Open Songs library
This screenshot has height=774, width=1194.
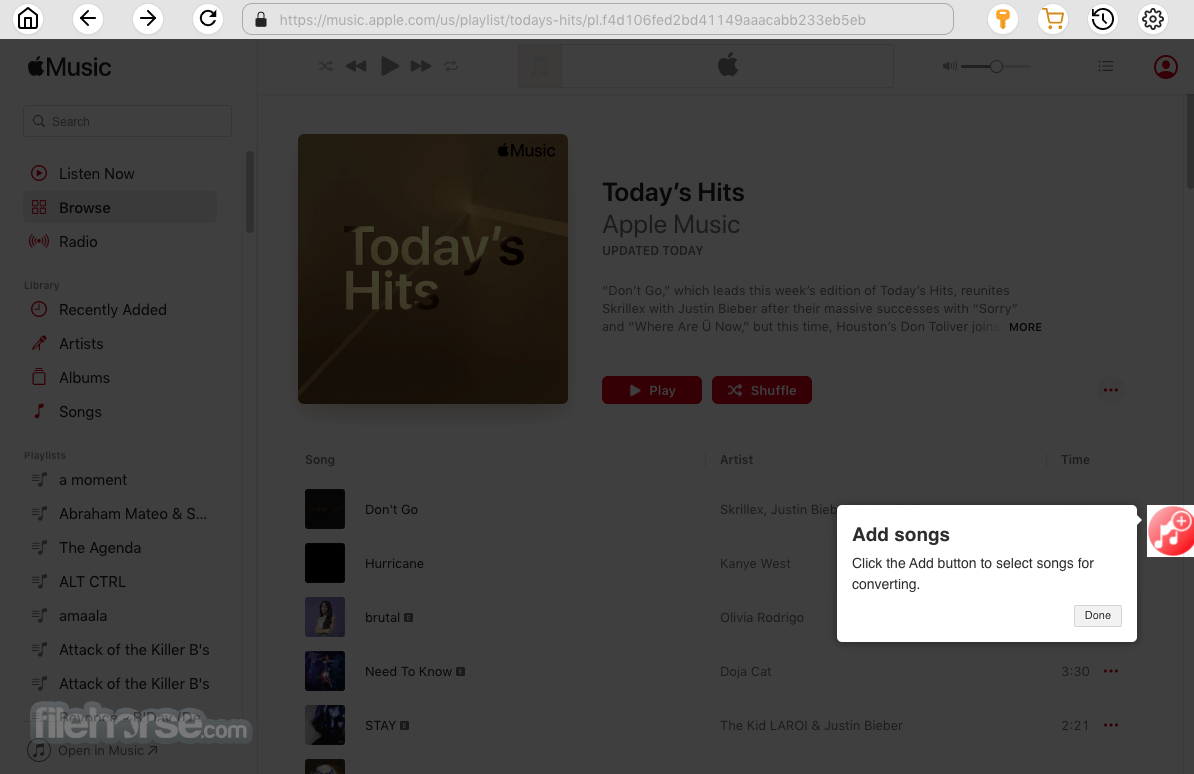(80, 411)
